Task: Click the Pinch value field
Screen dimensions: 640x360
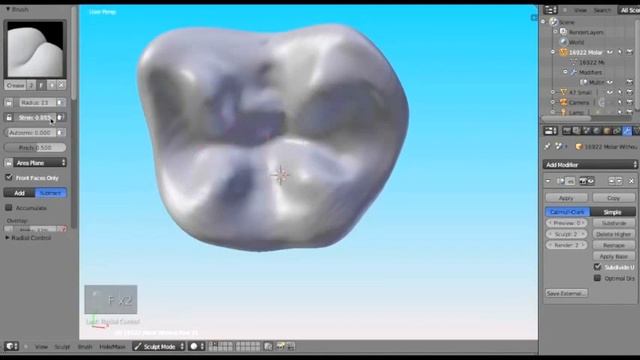Action: pos(35,148)
